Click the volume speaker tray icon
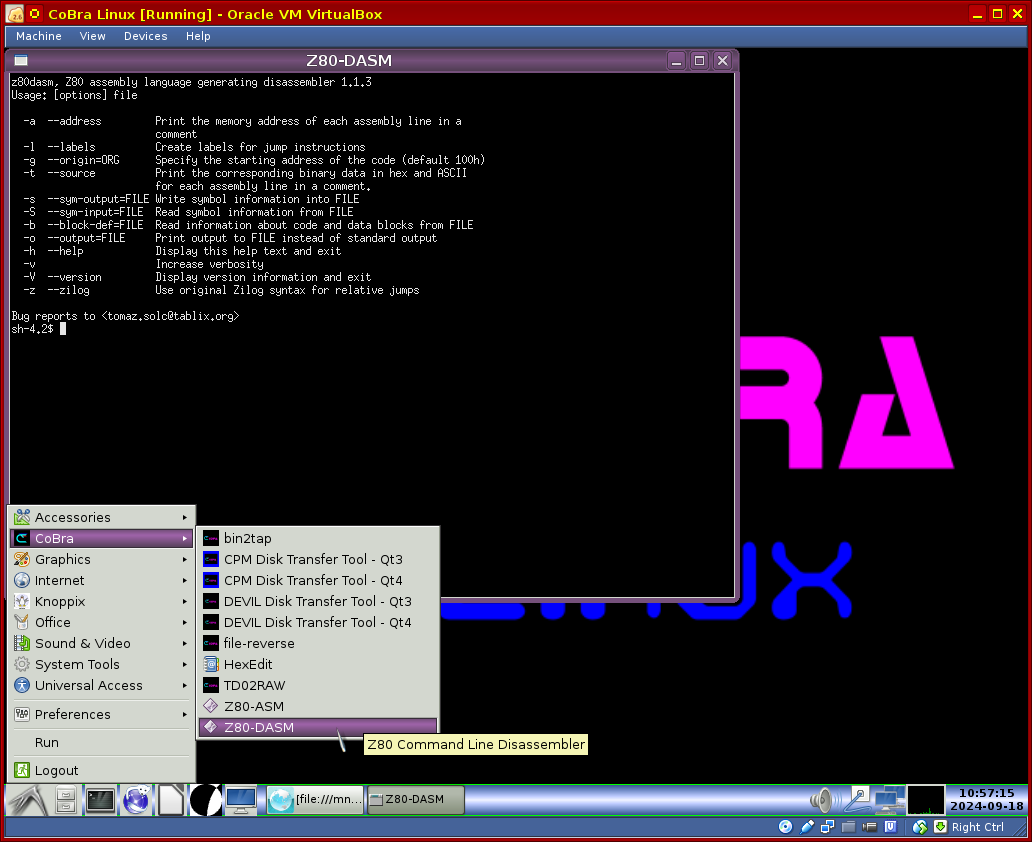The width and height of the screenshot is (1032, 842). 822,800
